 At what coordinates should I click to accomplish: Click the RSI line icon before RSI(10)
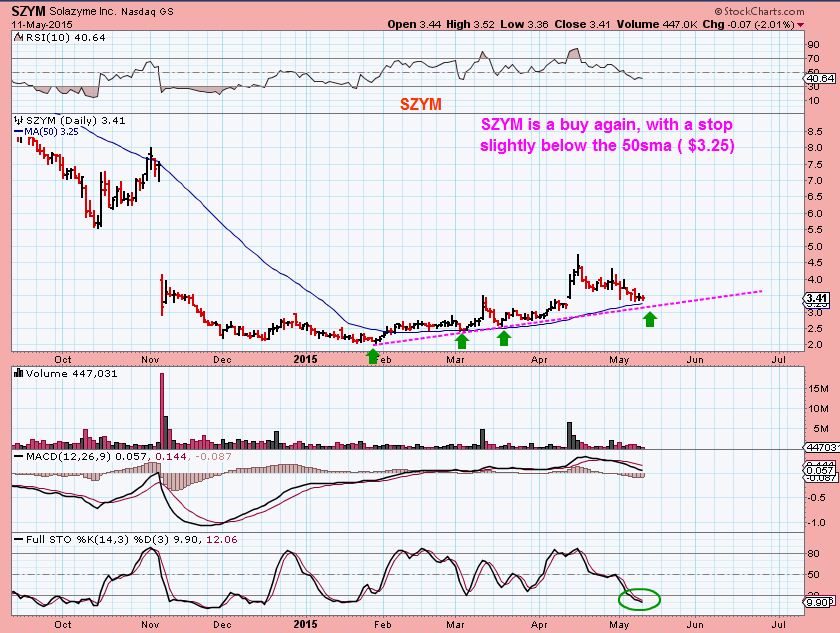click(18, 37)
